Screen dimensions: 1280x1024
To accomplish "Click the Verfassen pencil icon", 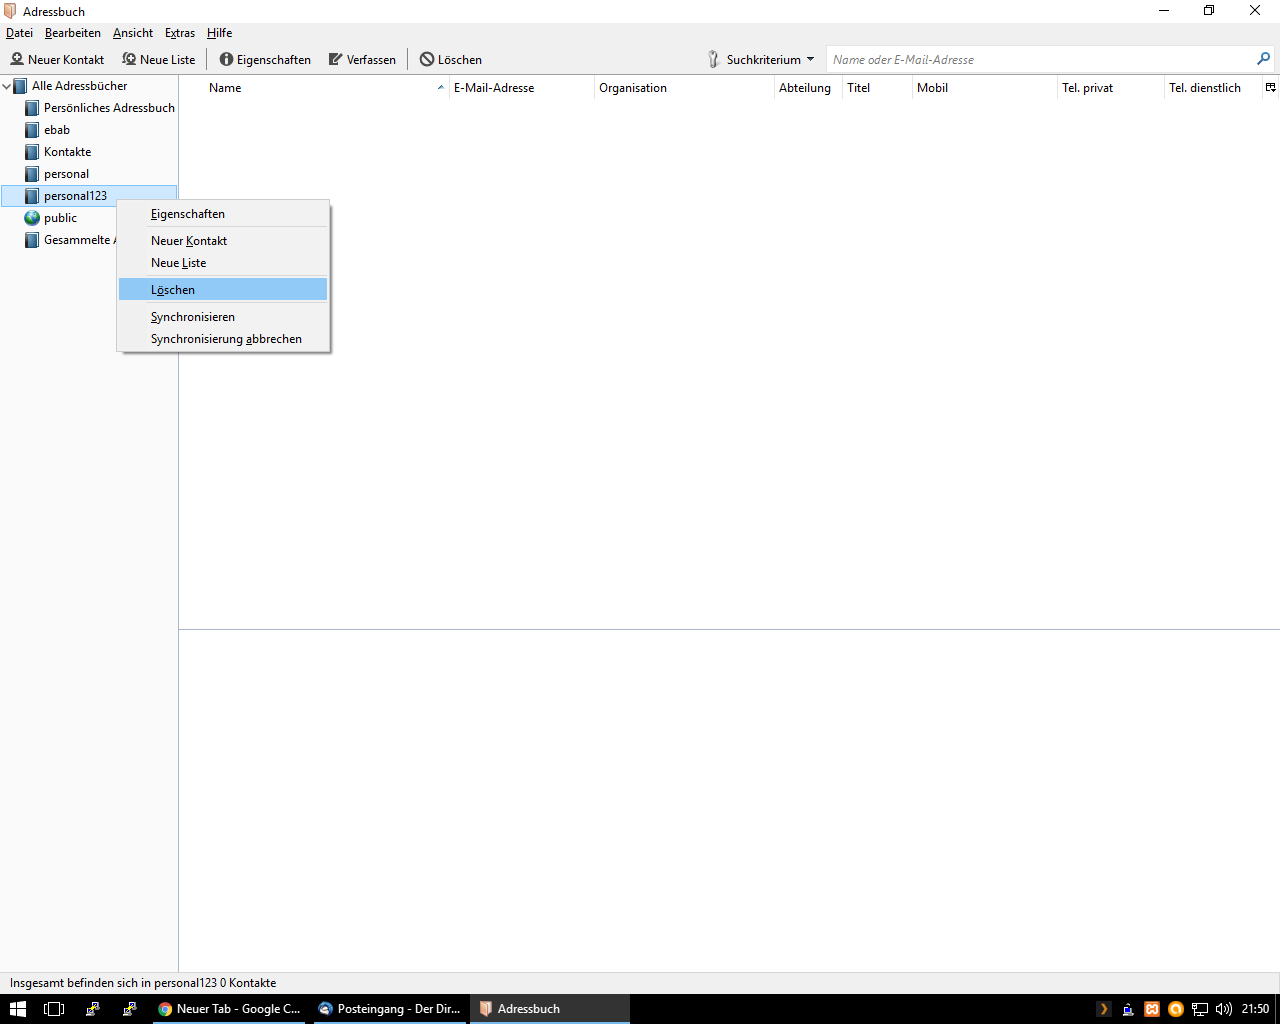I will 336,60.
